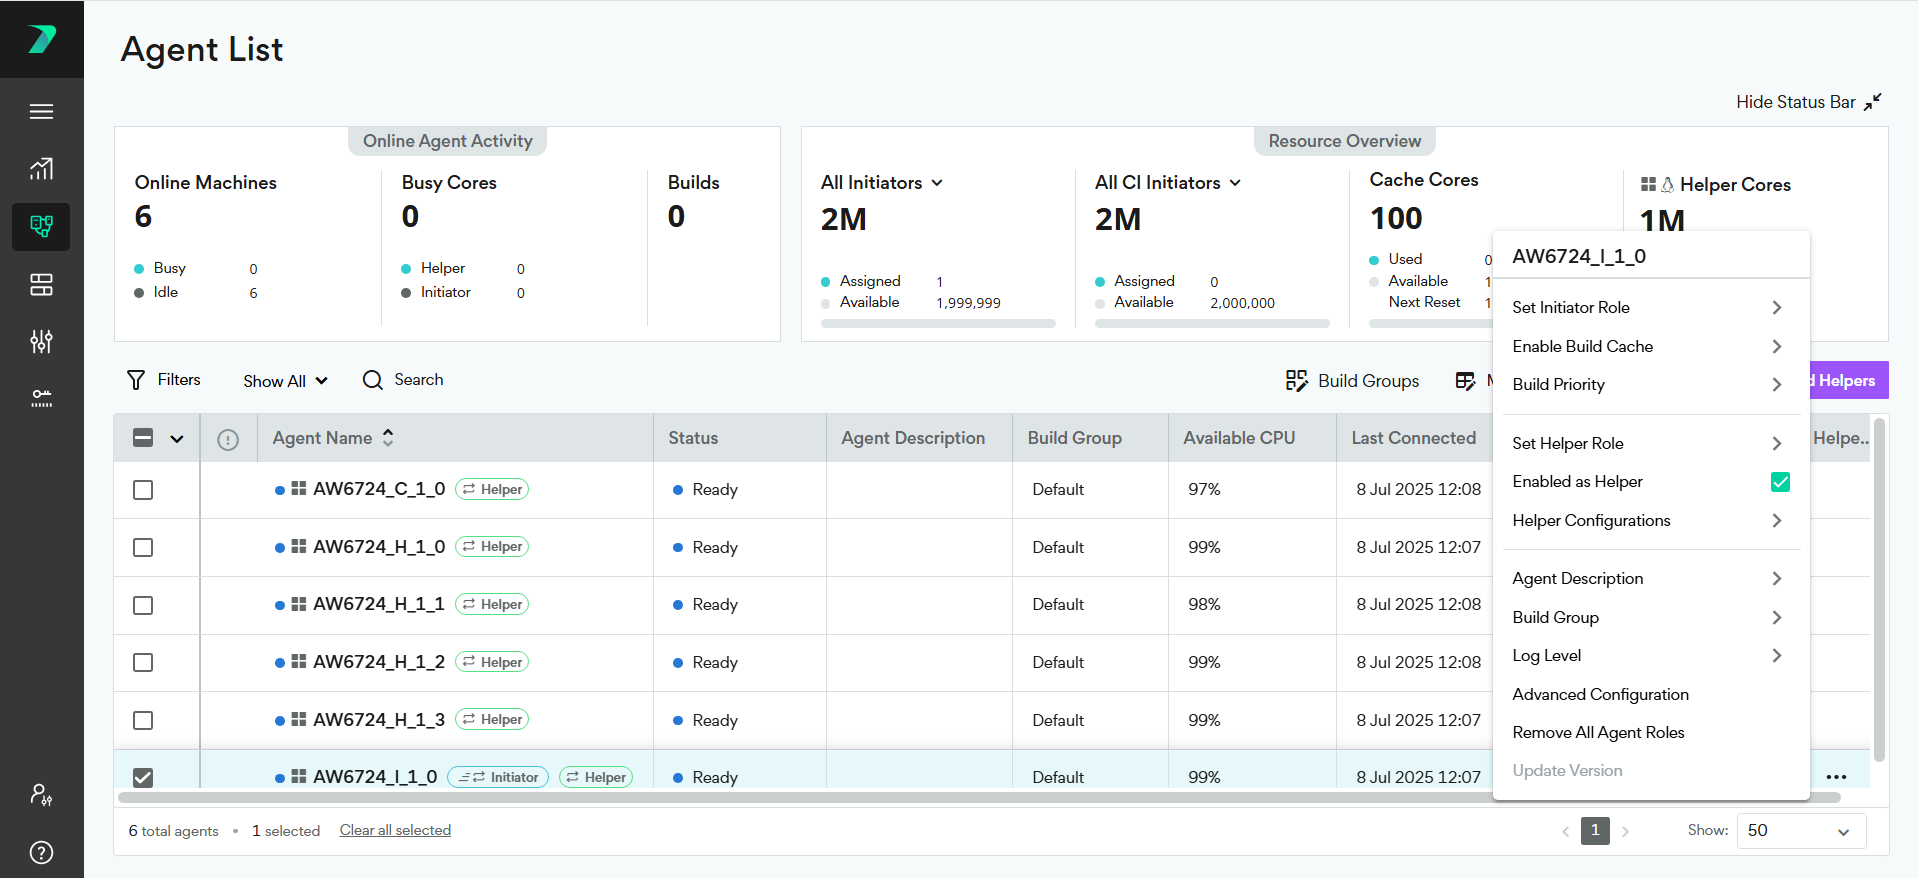The image size is (1918, 878).
Task: Uncheck the AW6724_I_1_0 row checkbox
Action: point(143,777)
